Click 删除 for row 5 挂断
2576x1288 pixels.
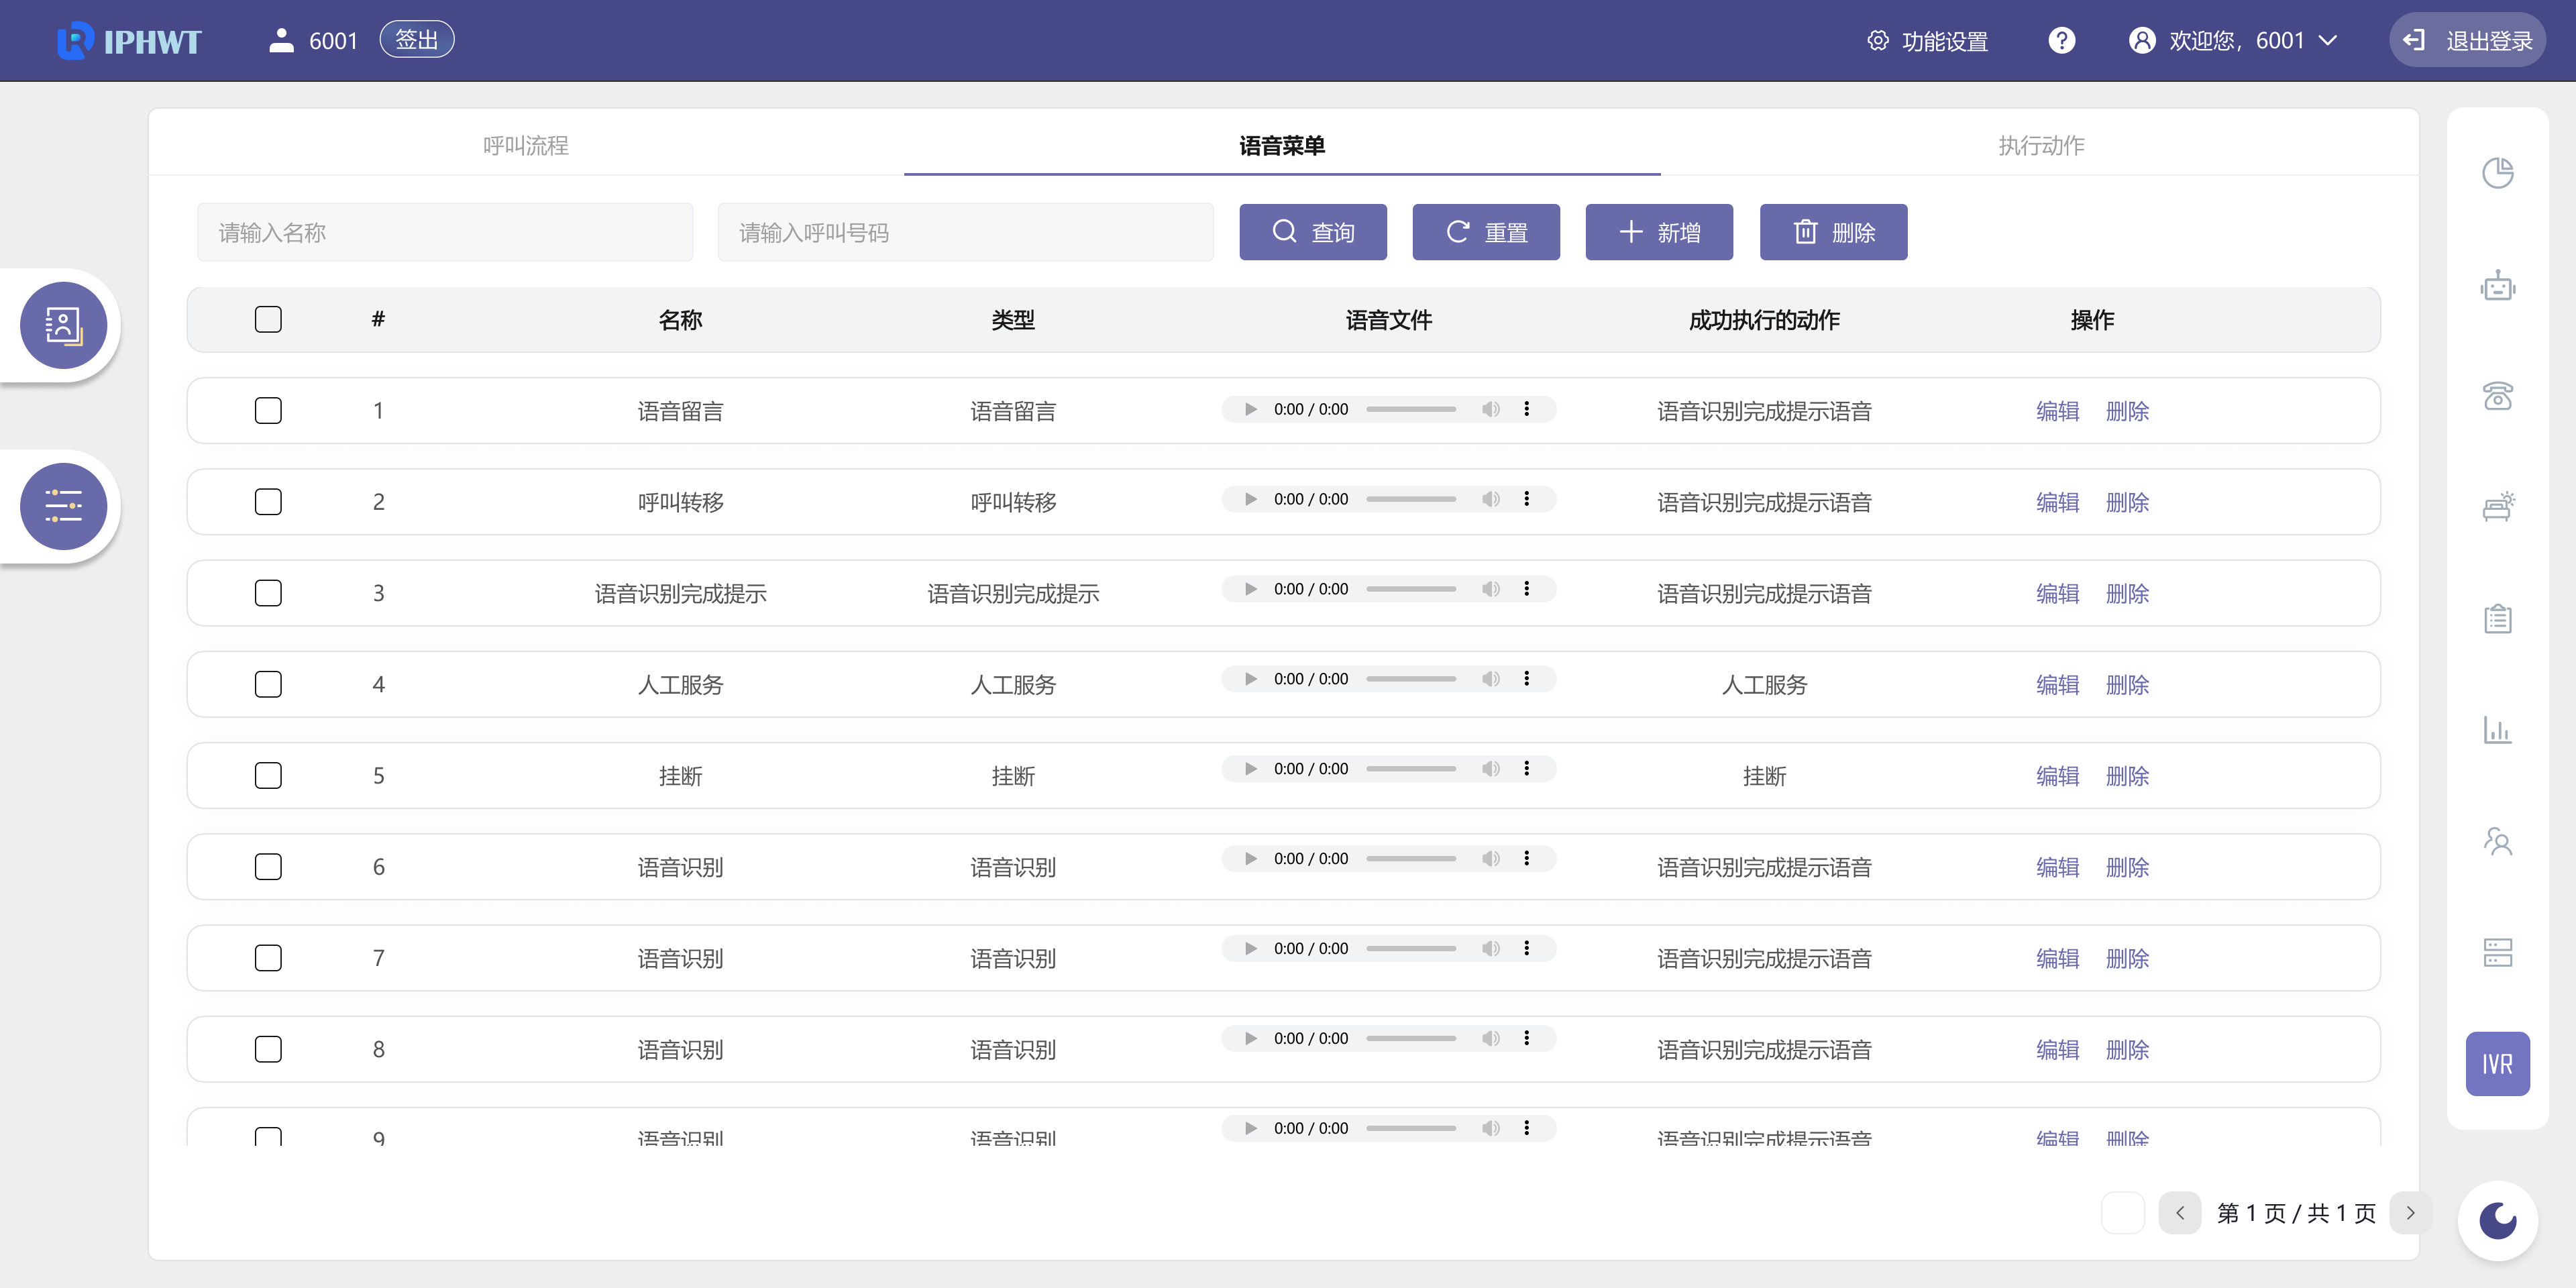coord(2127,776)
